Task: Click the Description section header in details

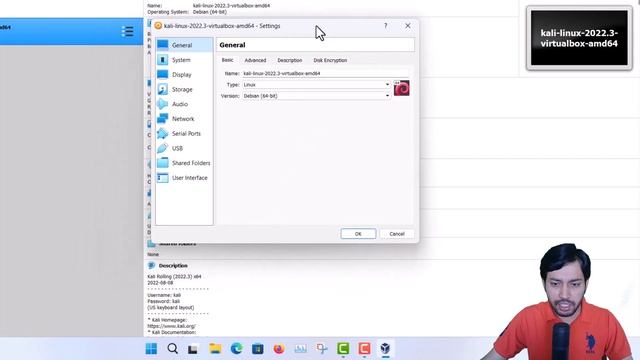Action: tap(173, 265)
